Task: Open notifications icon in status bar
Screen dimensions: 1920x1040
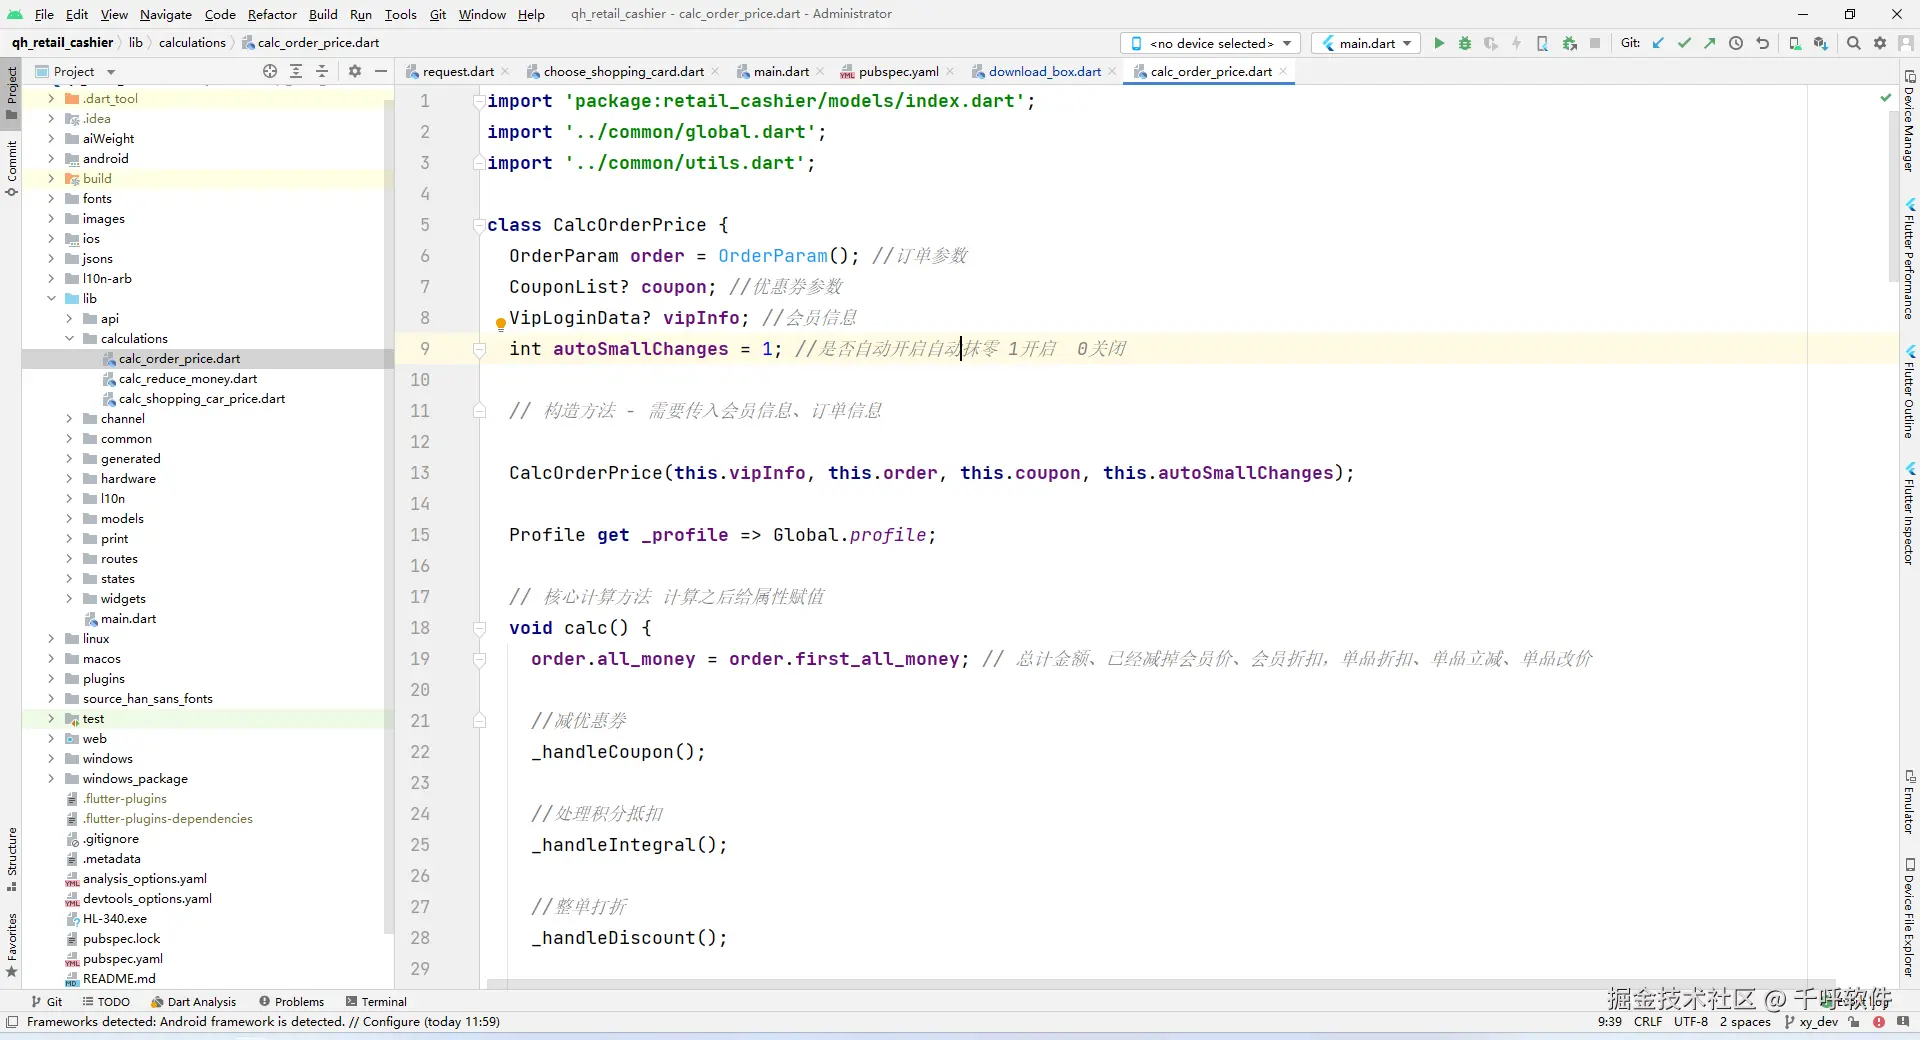Action: click(x=1903, y=1022)
